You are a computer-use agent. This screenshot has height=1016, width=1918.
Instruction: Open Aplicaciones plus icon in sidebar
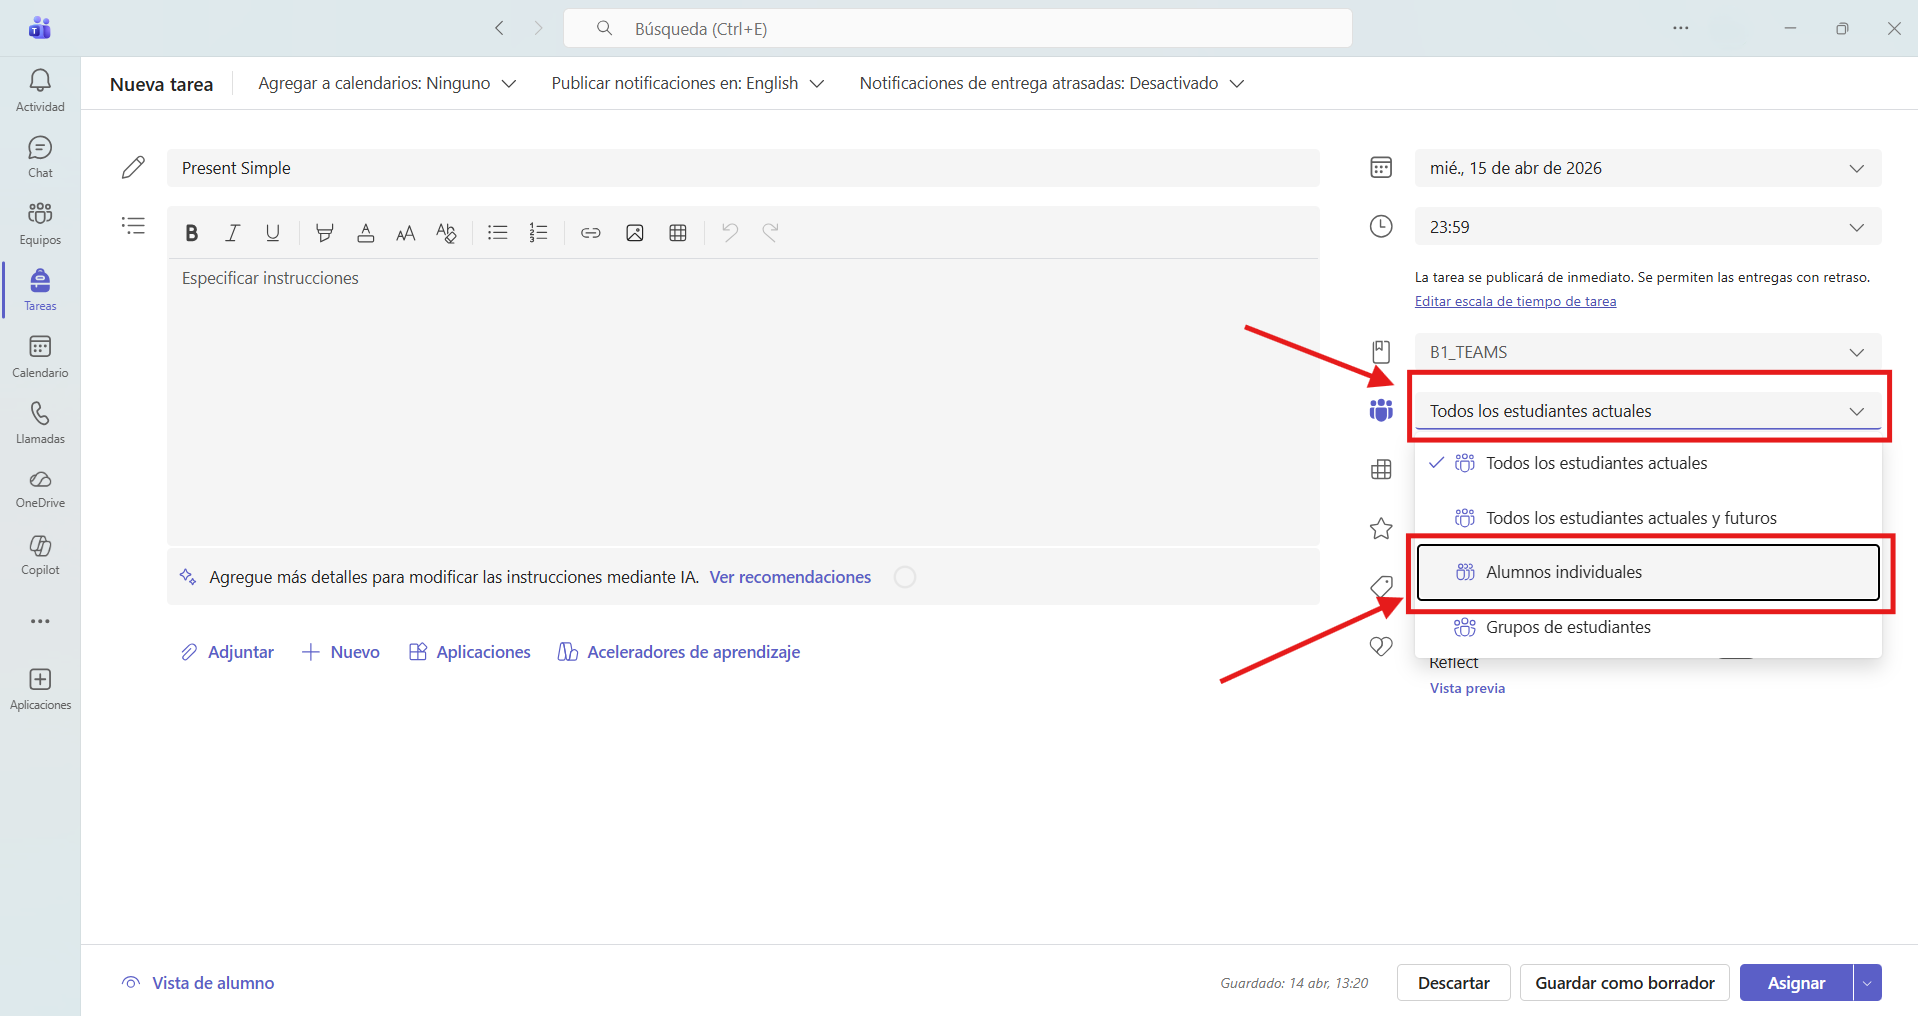pos(40,689)
